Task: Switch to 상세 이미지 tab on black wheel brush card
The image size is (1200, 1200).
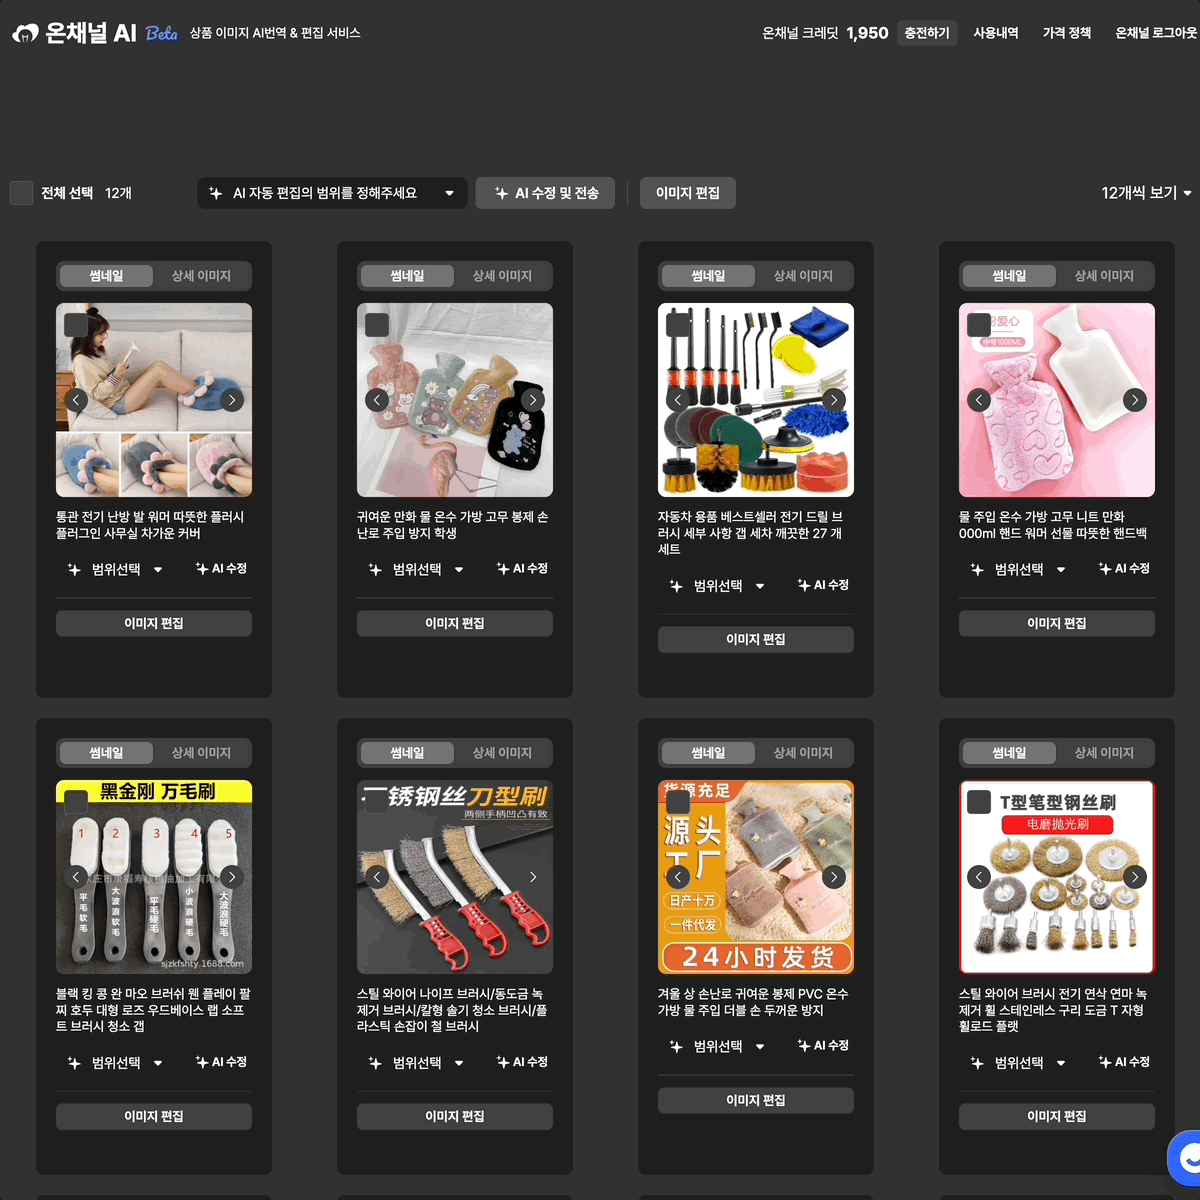Action: pos(201,753)
